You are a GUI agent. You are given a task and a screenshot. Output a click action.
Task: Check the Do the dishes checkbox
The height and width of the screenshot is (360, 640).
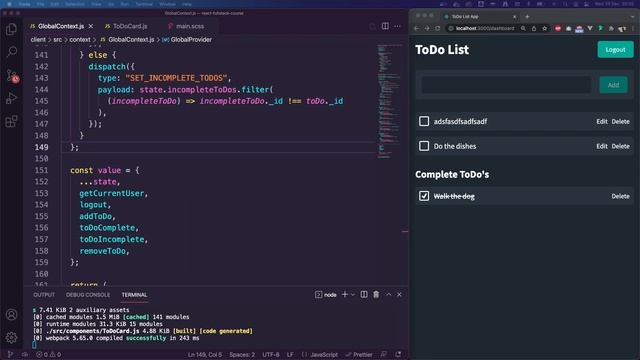424,146
